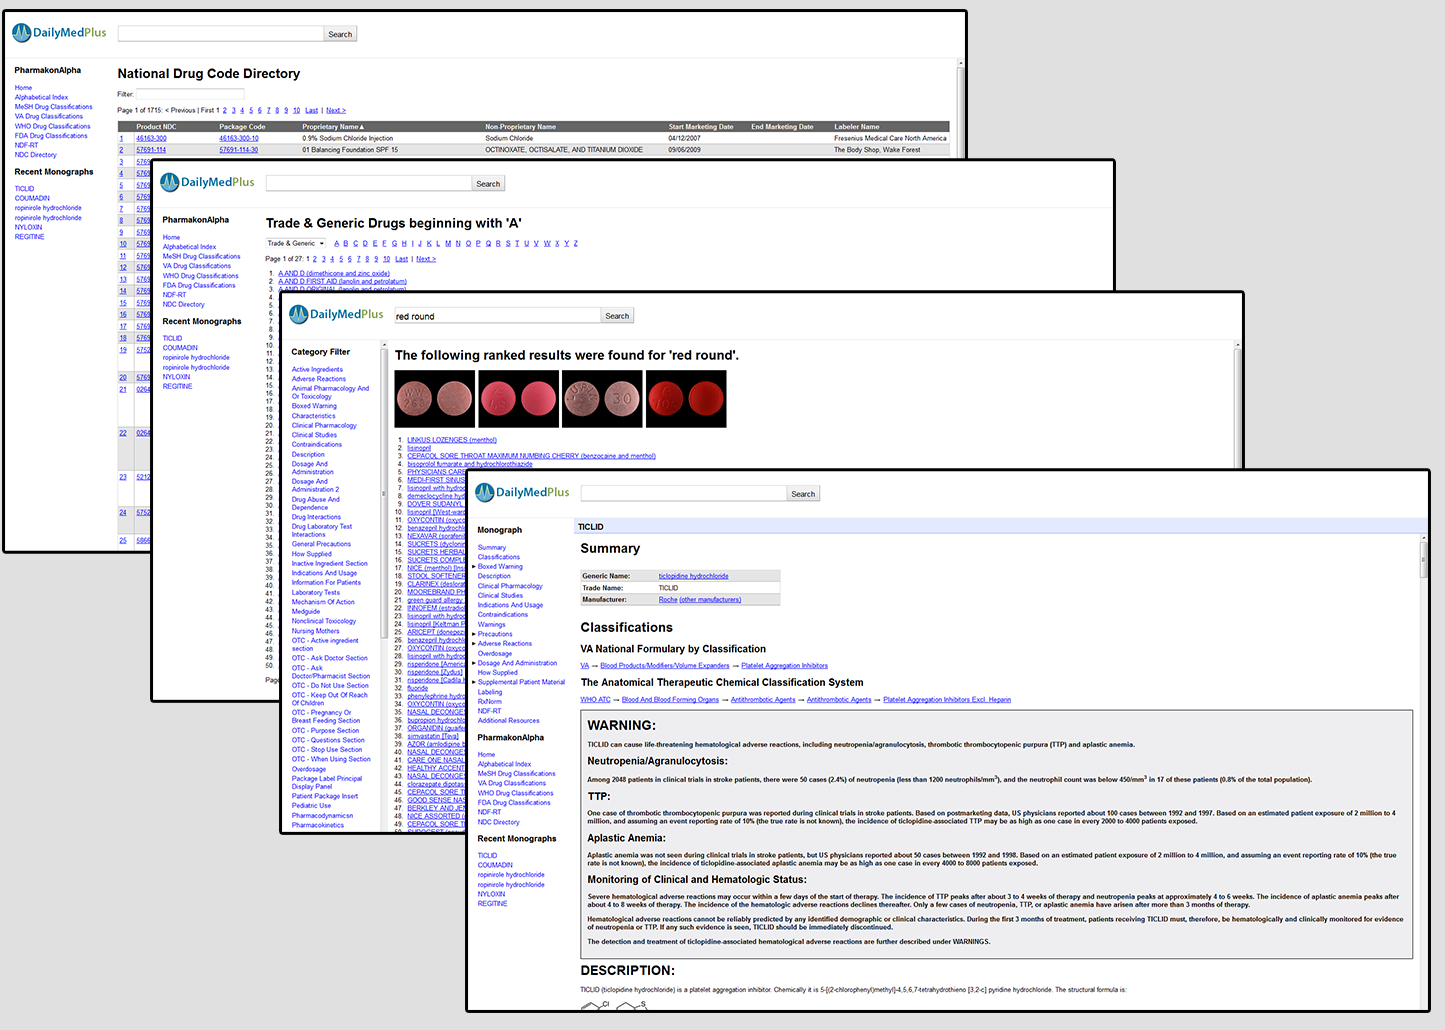
Task: Open bisoprolol fumarate and hydrochlorothiazide result
Action: pos(470,464)
